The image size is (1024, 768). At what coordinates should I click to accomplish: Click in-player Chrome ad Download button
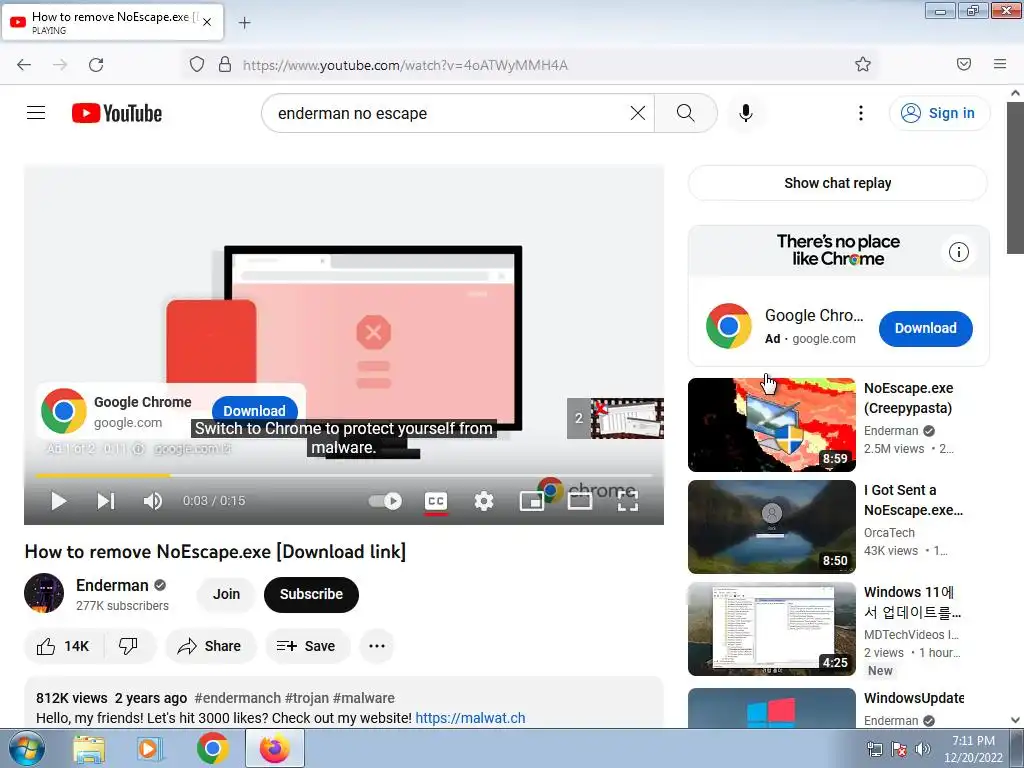coord(255,410)
